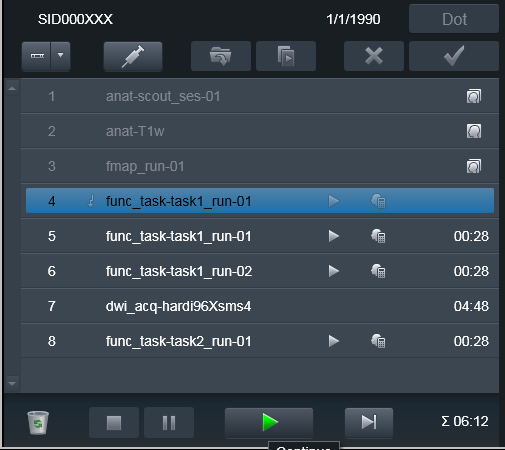Image resolution: width=505 pixels, height=450 pixels.
Task: Select the fmap_run-01 protocol row
Action: coord(260,166)
